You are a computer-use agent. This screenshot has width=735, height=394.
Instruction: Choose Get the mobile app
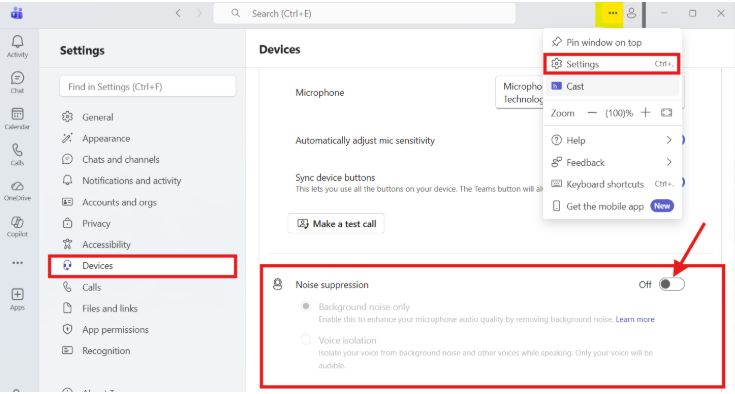click(612, 206)
